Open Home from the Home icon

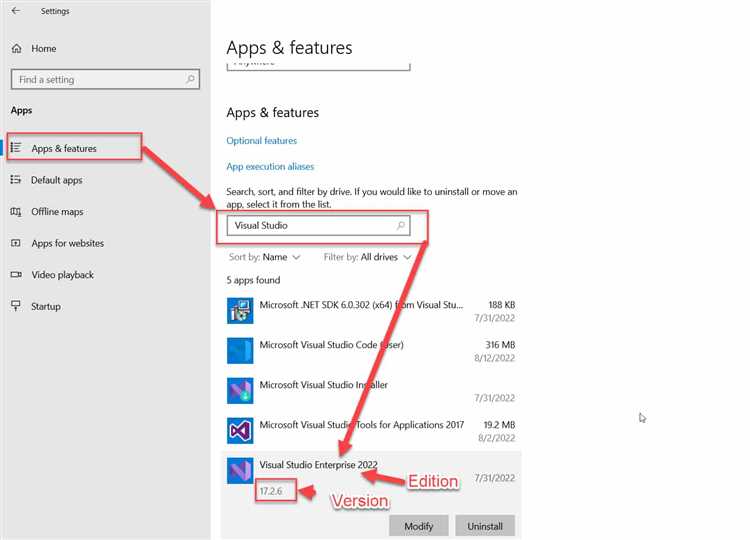(x=17, y=48)
